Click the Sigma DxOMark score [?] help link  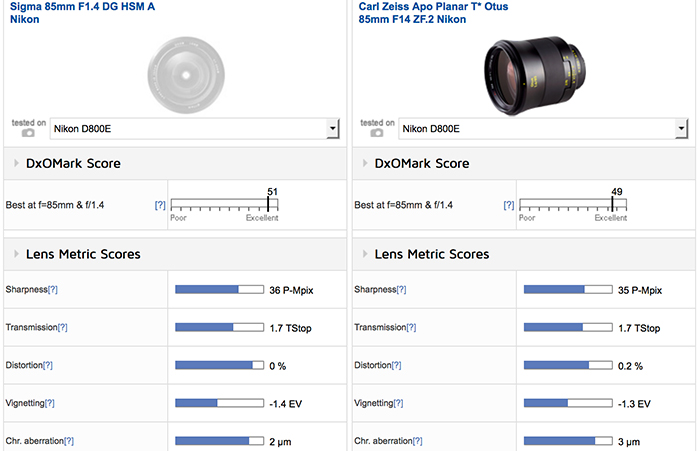[160, 205]
